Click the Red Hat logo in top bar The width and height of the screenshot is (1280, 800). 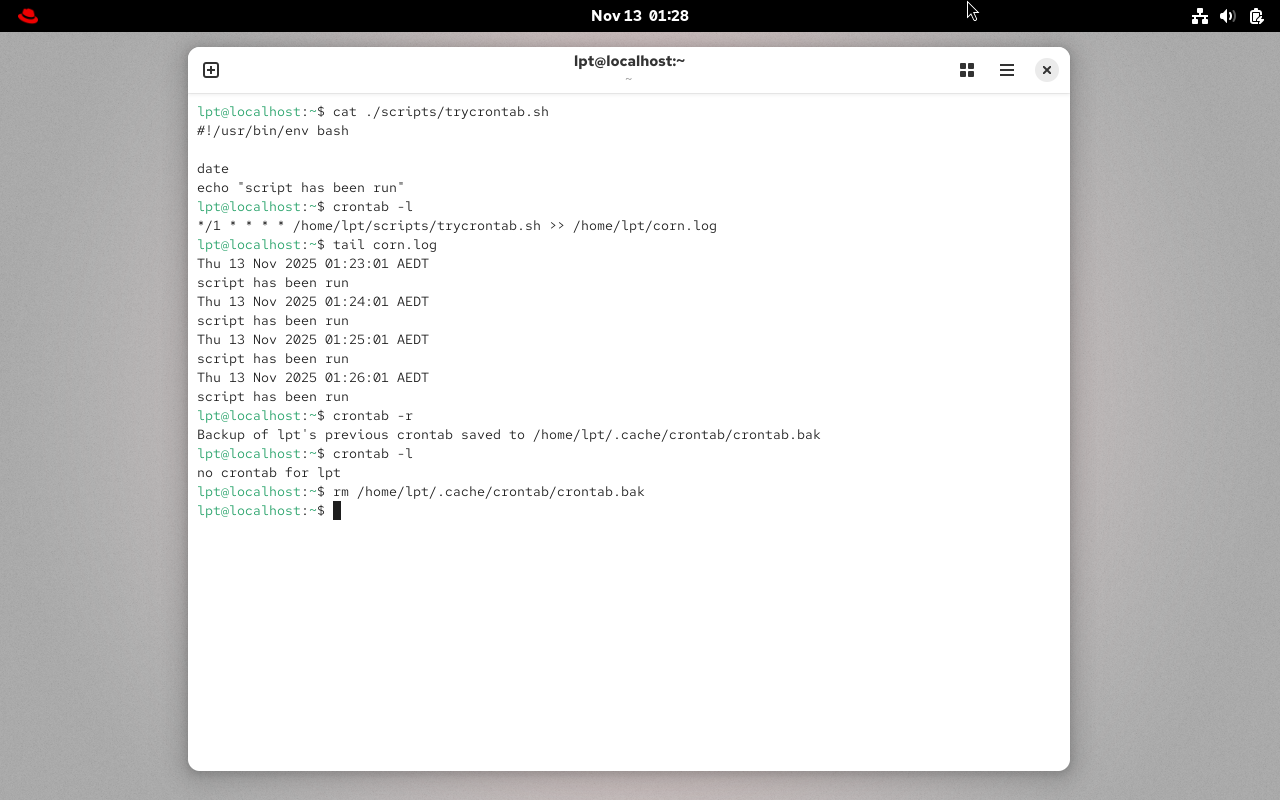(x=27, y=15)
